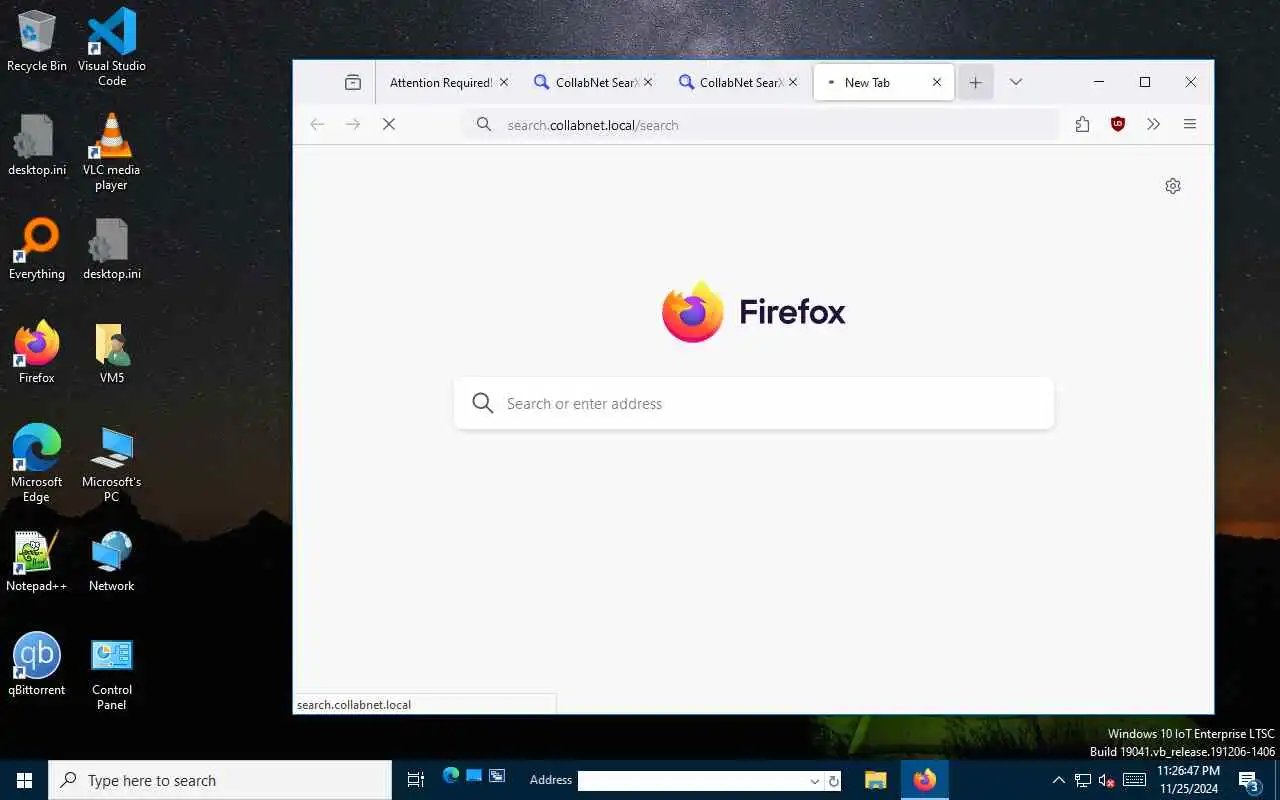
Task: Close the first CollabNet Search tab
Action: coord(648,82)
